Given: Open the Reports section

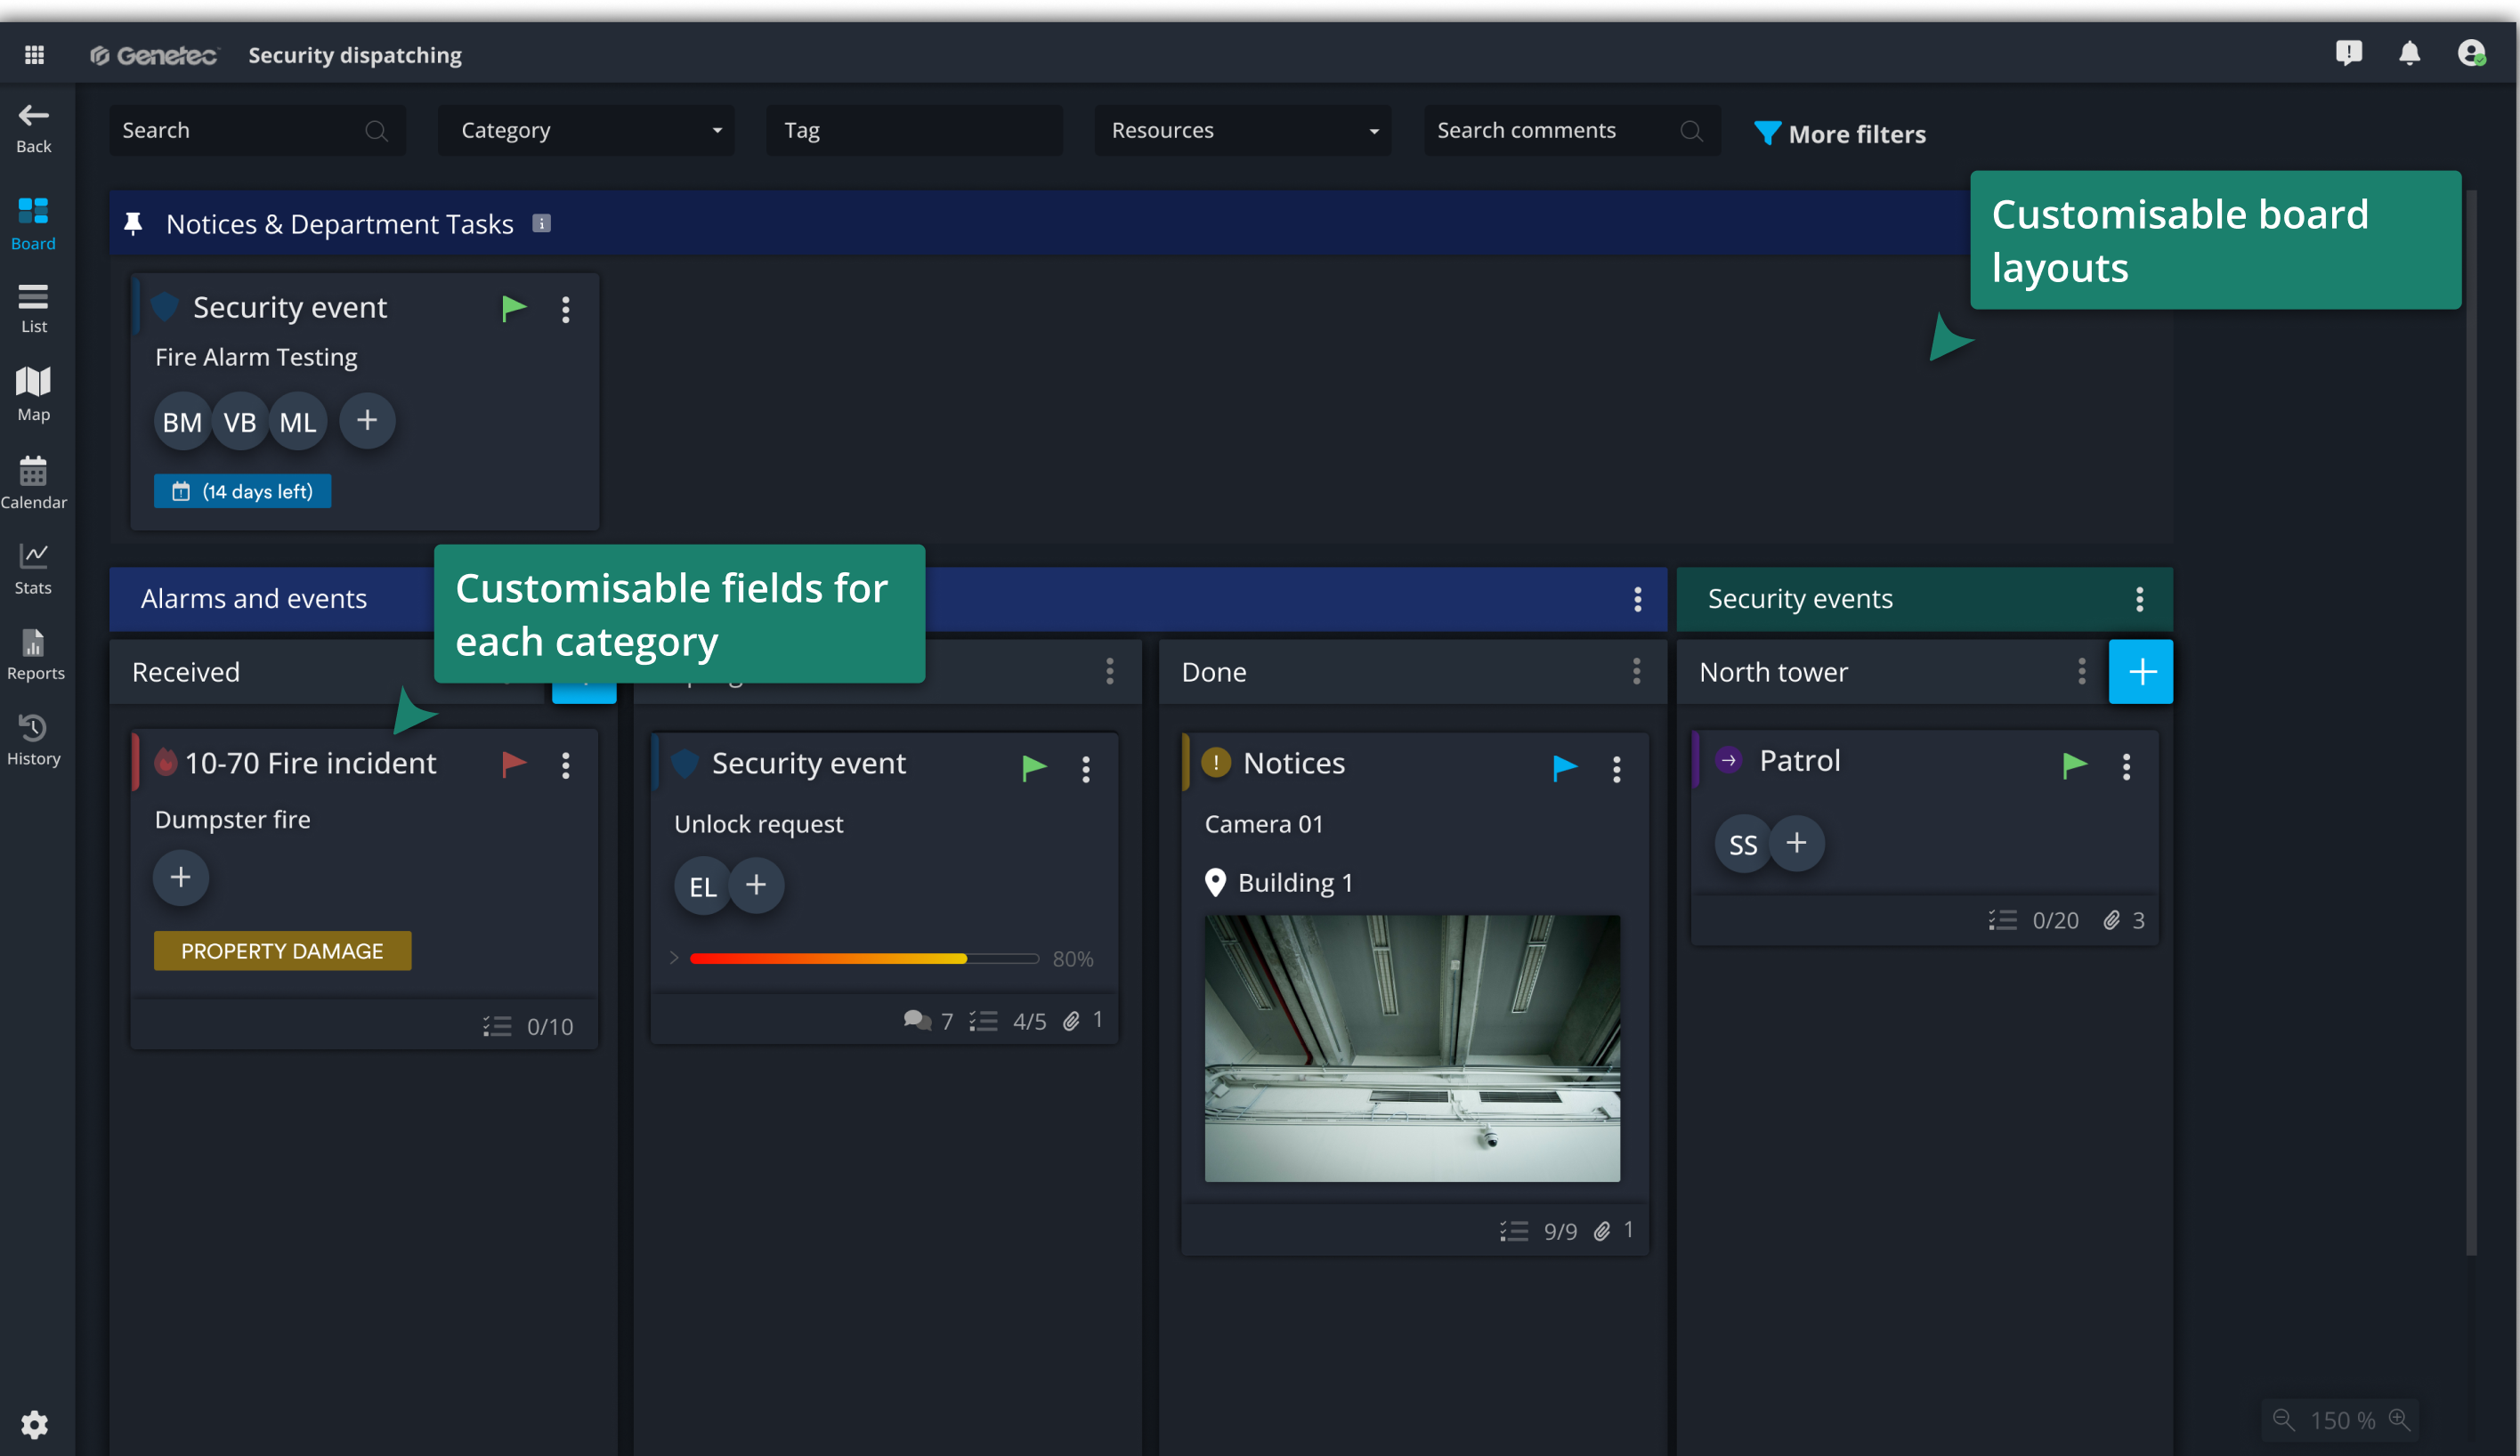Looking at the screenshot, I should tap(34, 653).
